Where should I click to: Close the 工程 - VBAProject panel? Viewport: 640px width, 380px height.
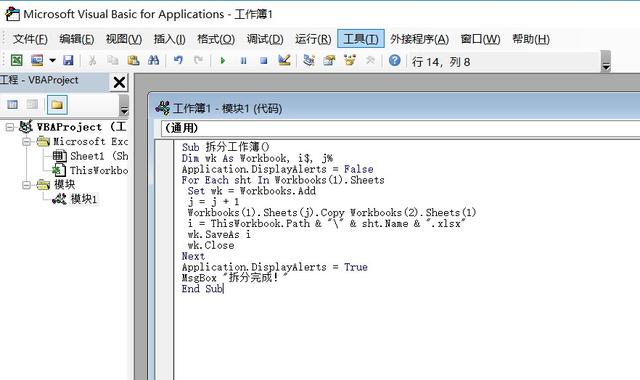click(x=119, y=82)
